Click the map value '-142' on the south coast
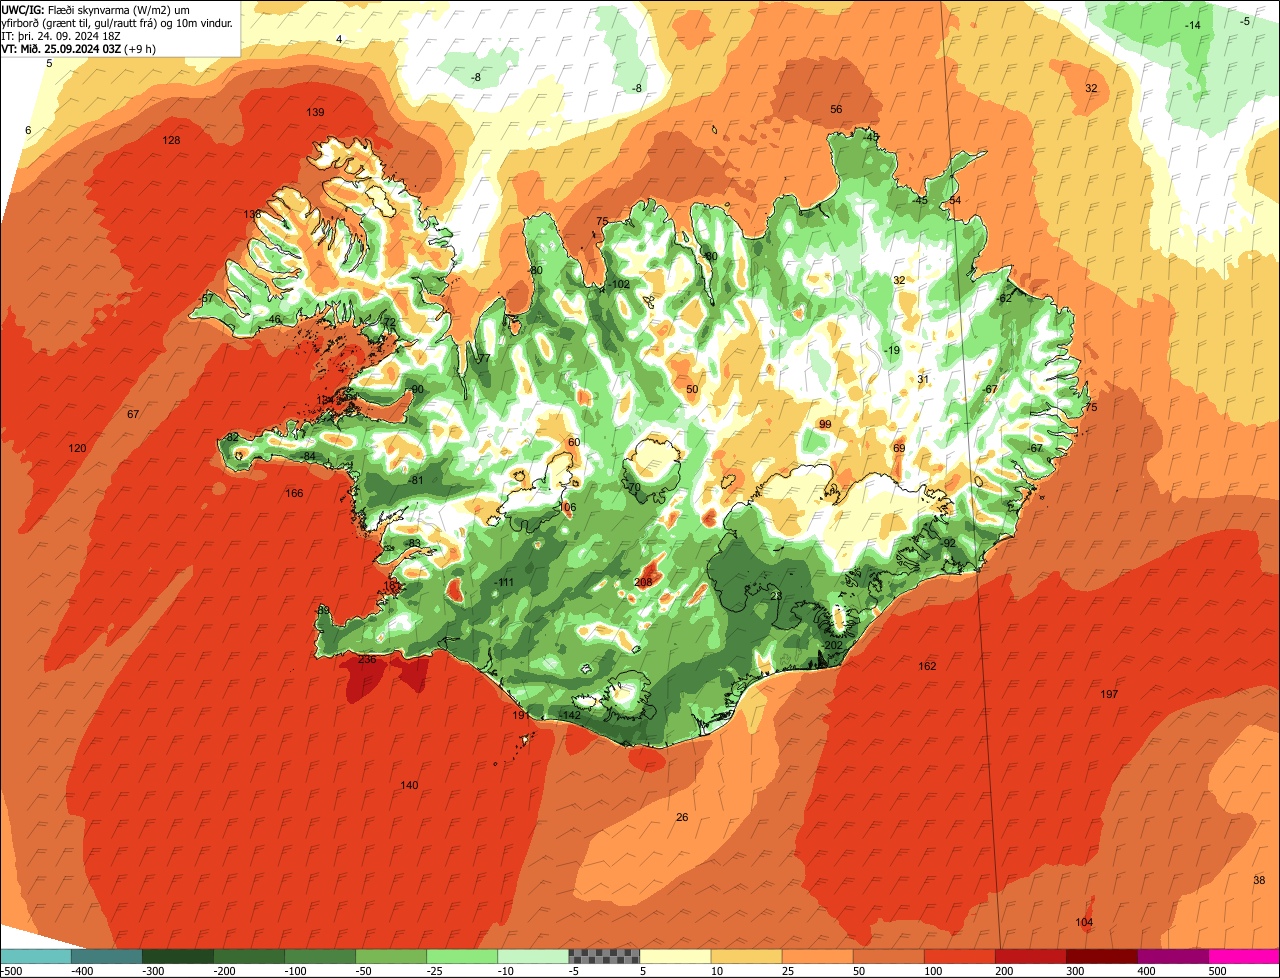The width and height of the screenshot is (1280, 978). [x=570, y=715]
